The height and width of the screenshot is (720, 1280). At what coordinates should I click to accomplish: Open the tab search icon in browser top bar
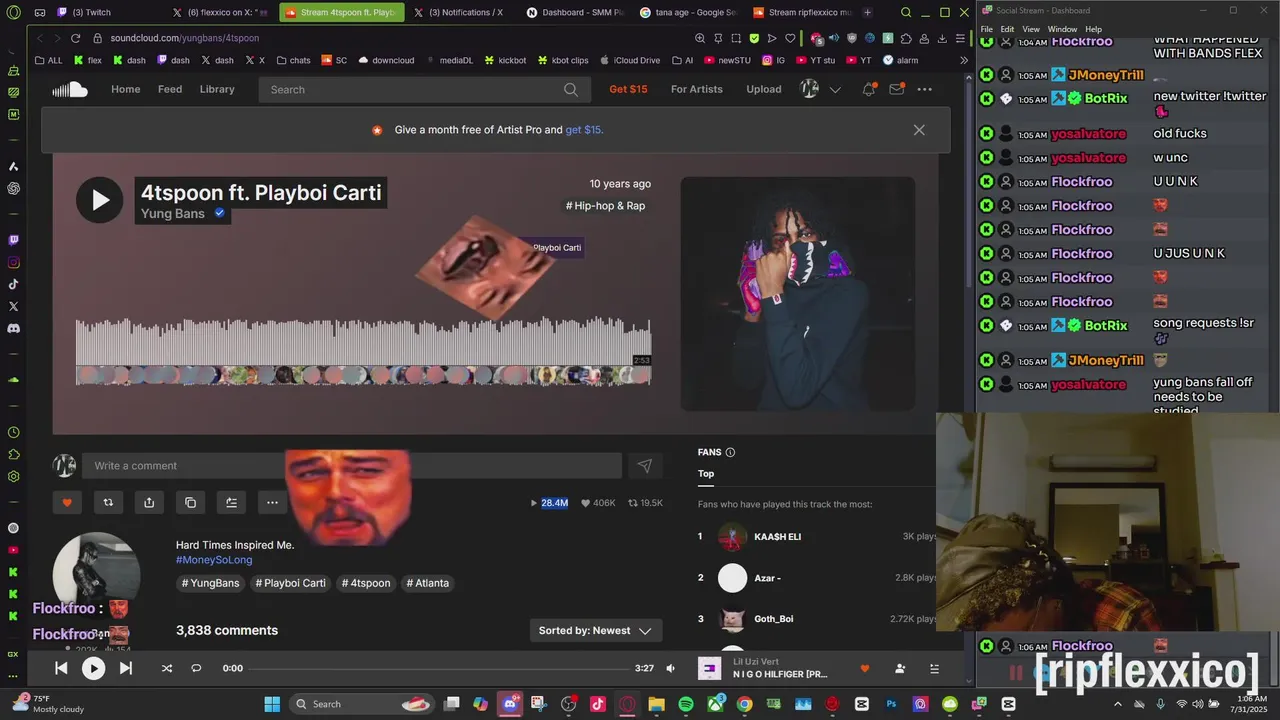click(906, 13)
